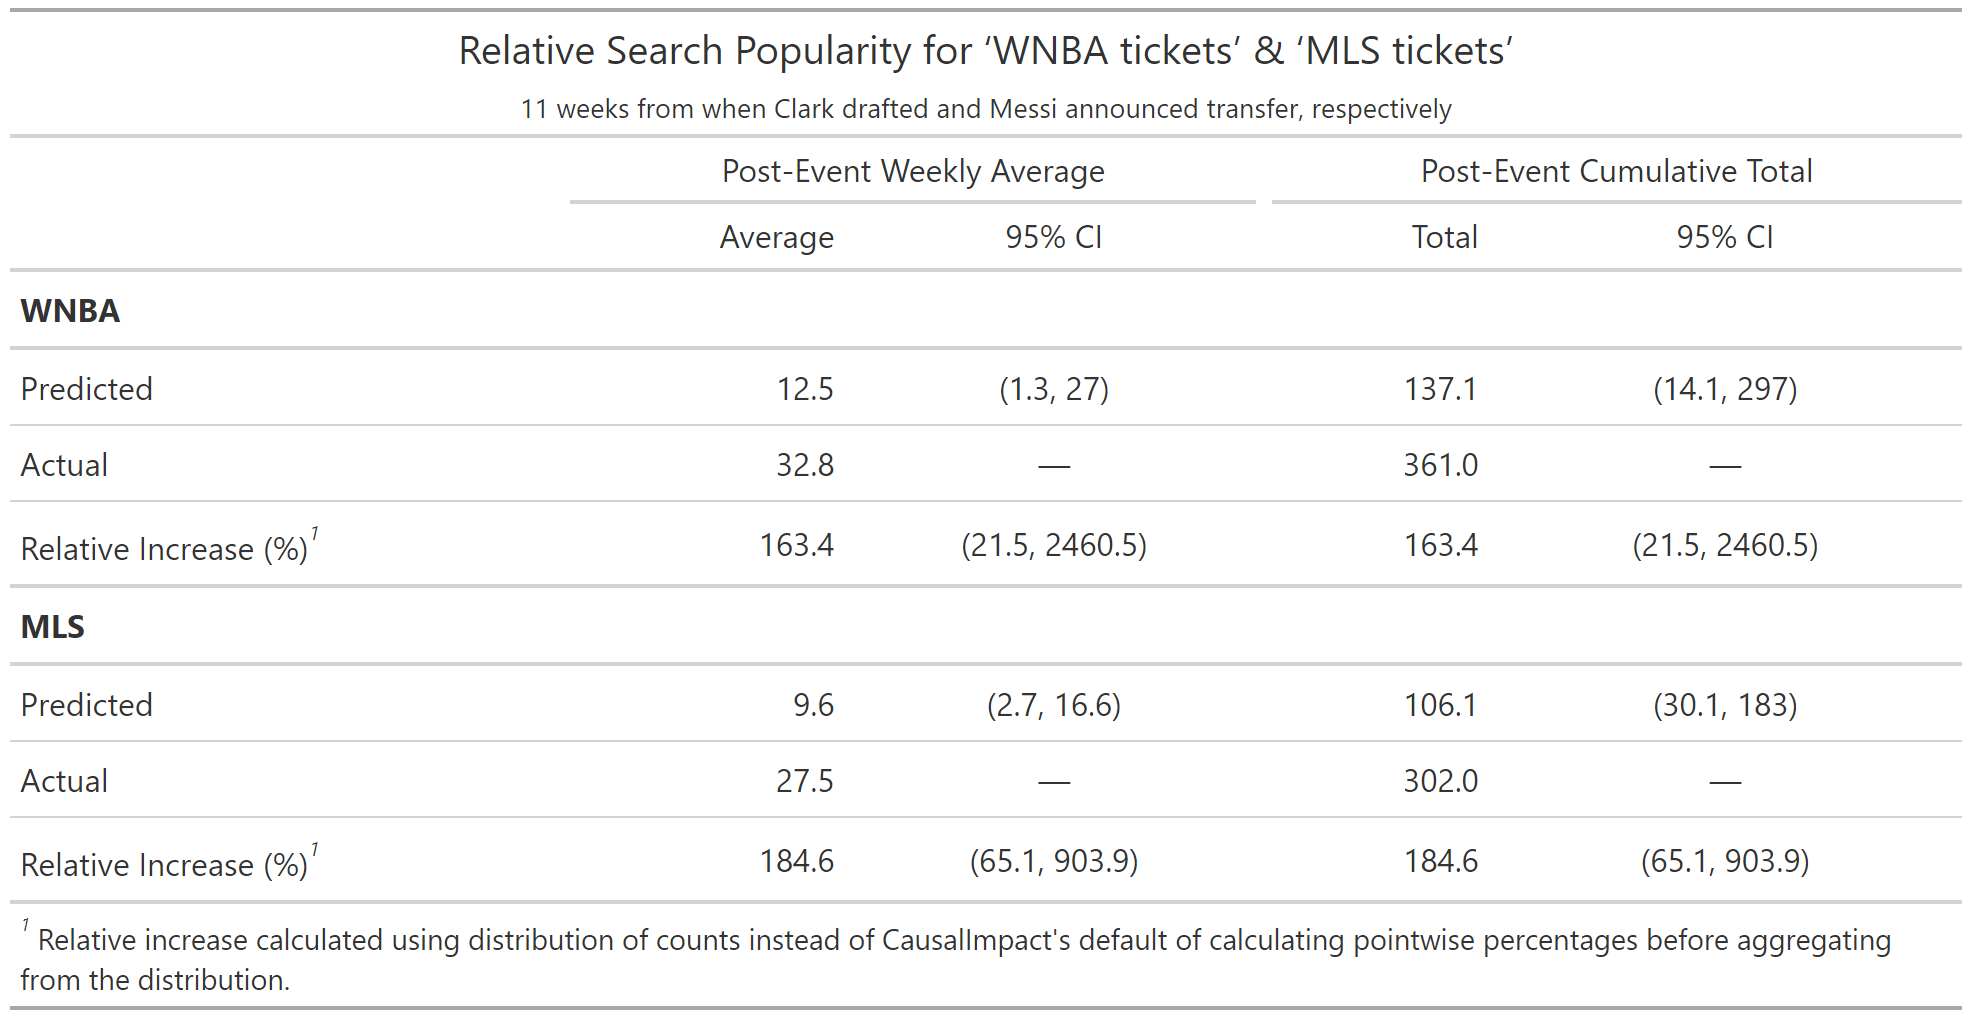The height and width of the screenshot is (1016, 1972).
Task: Click MLS predicted weekly average 9.6
Action: 812,705
